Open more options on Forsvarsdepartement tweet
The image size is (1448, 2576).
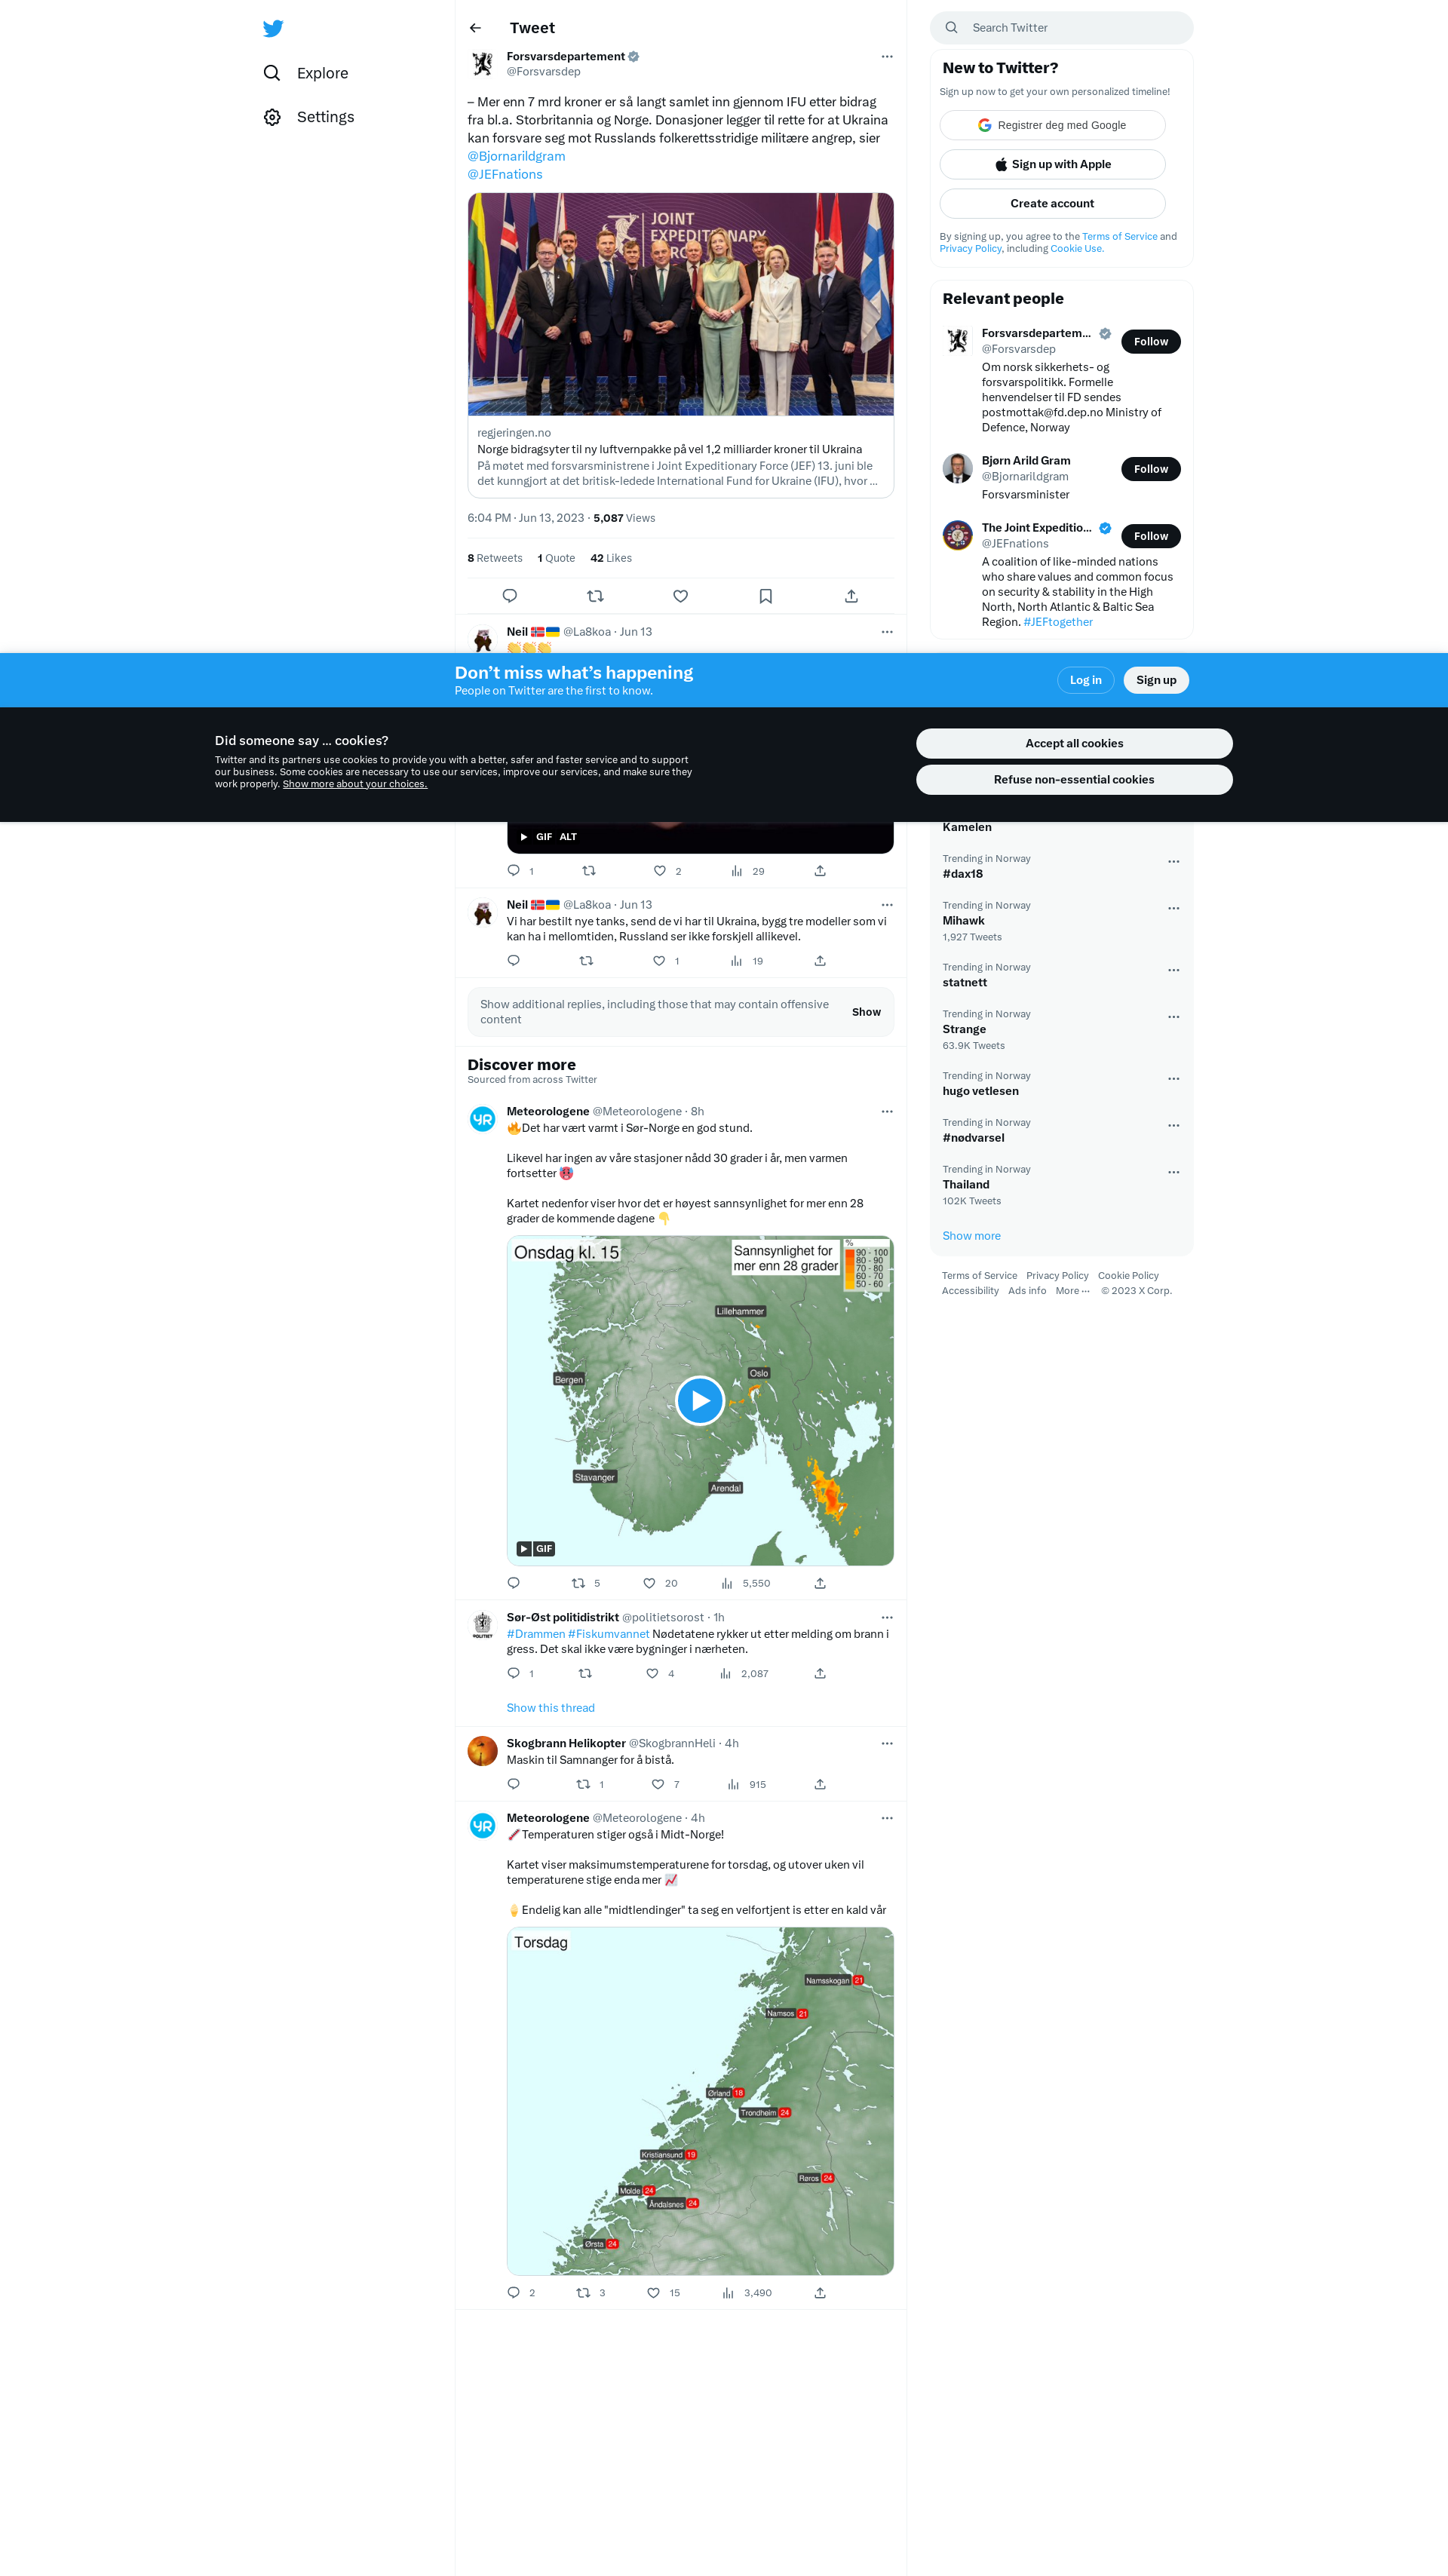(887, 57)
